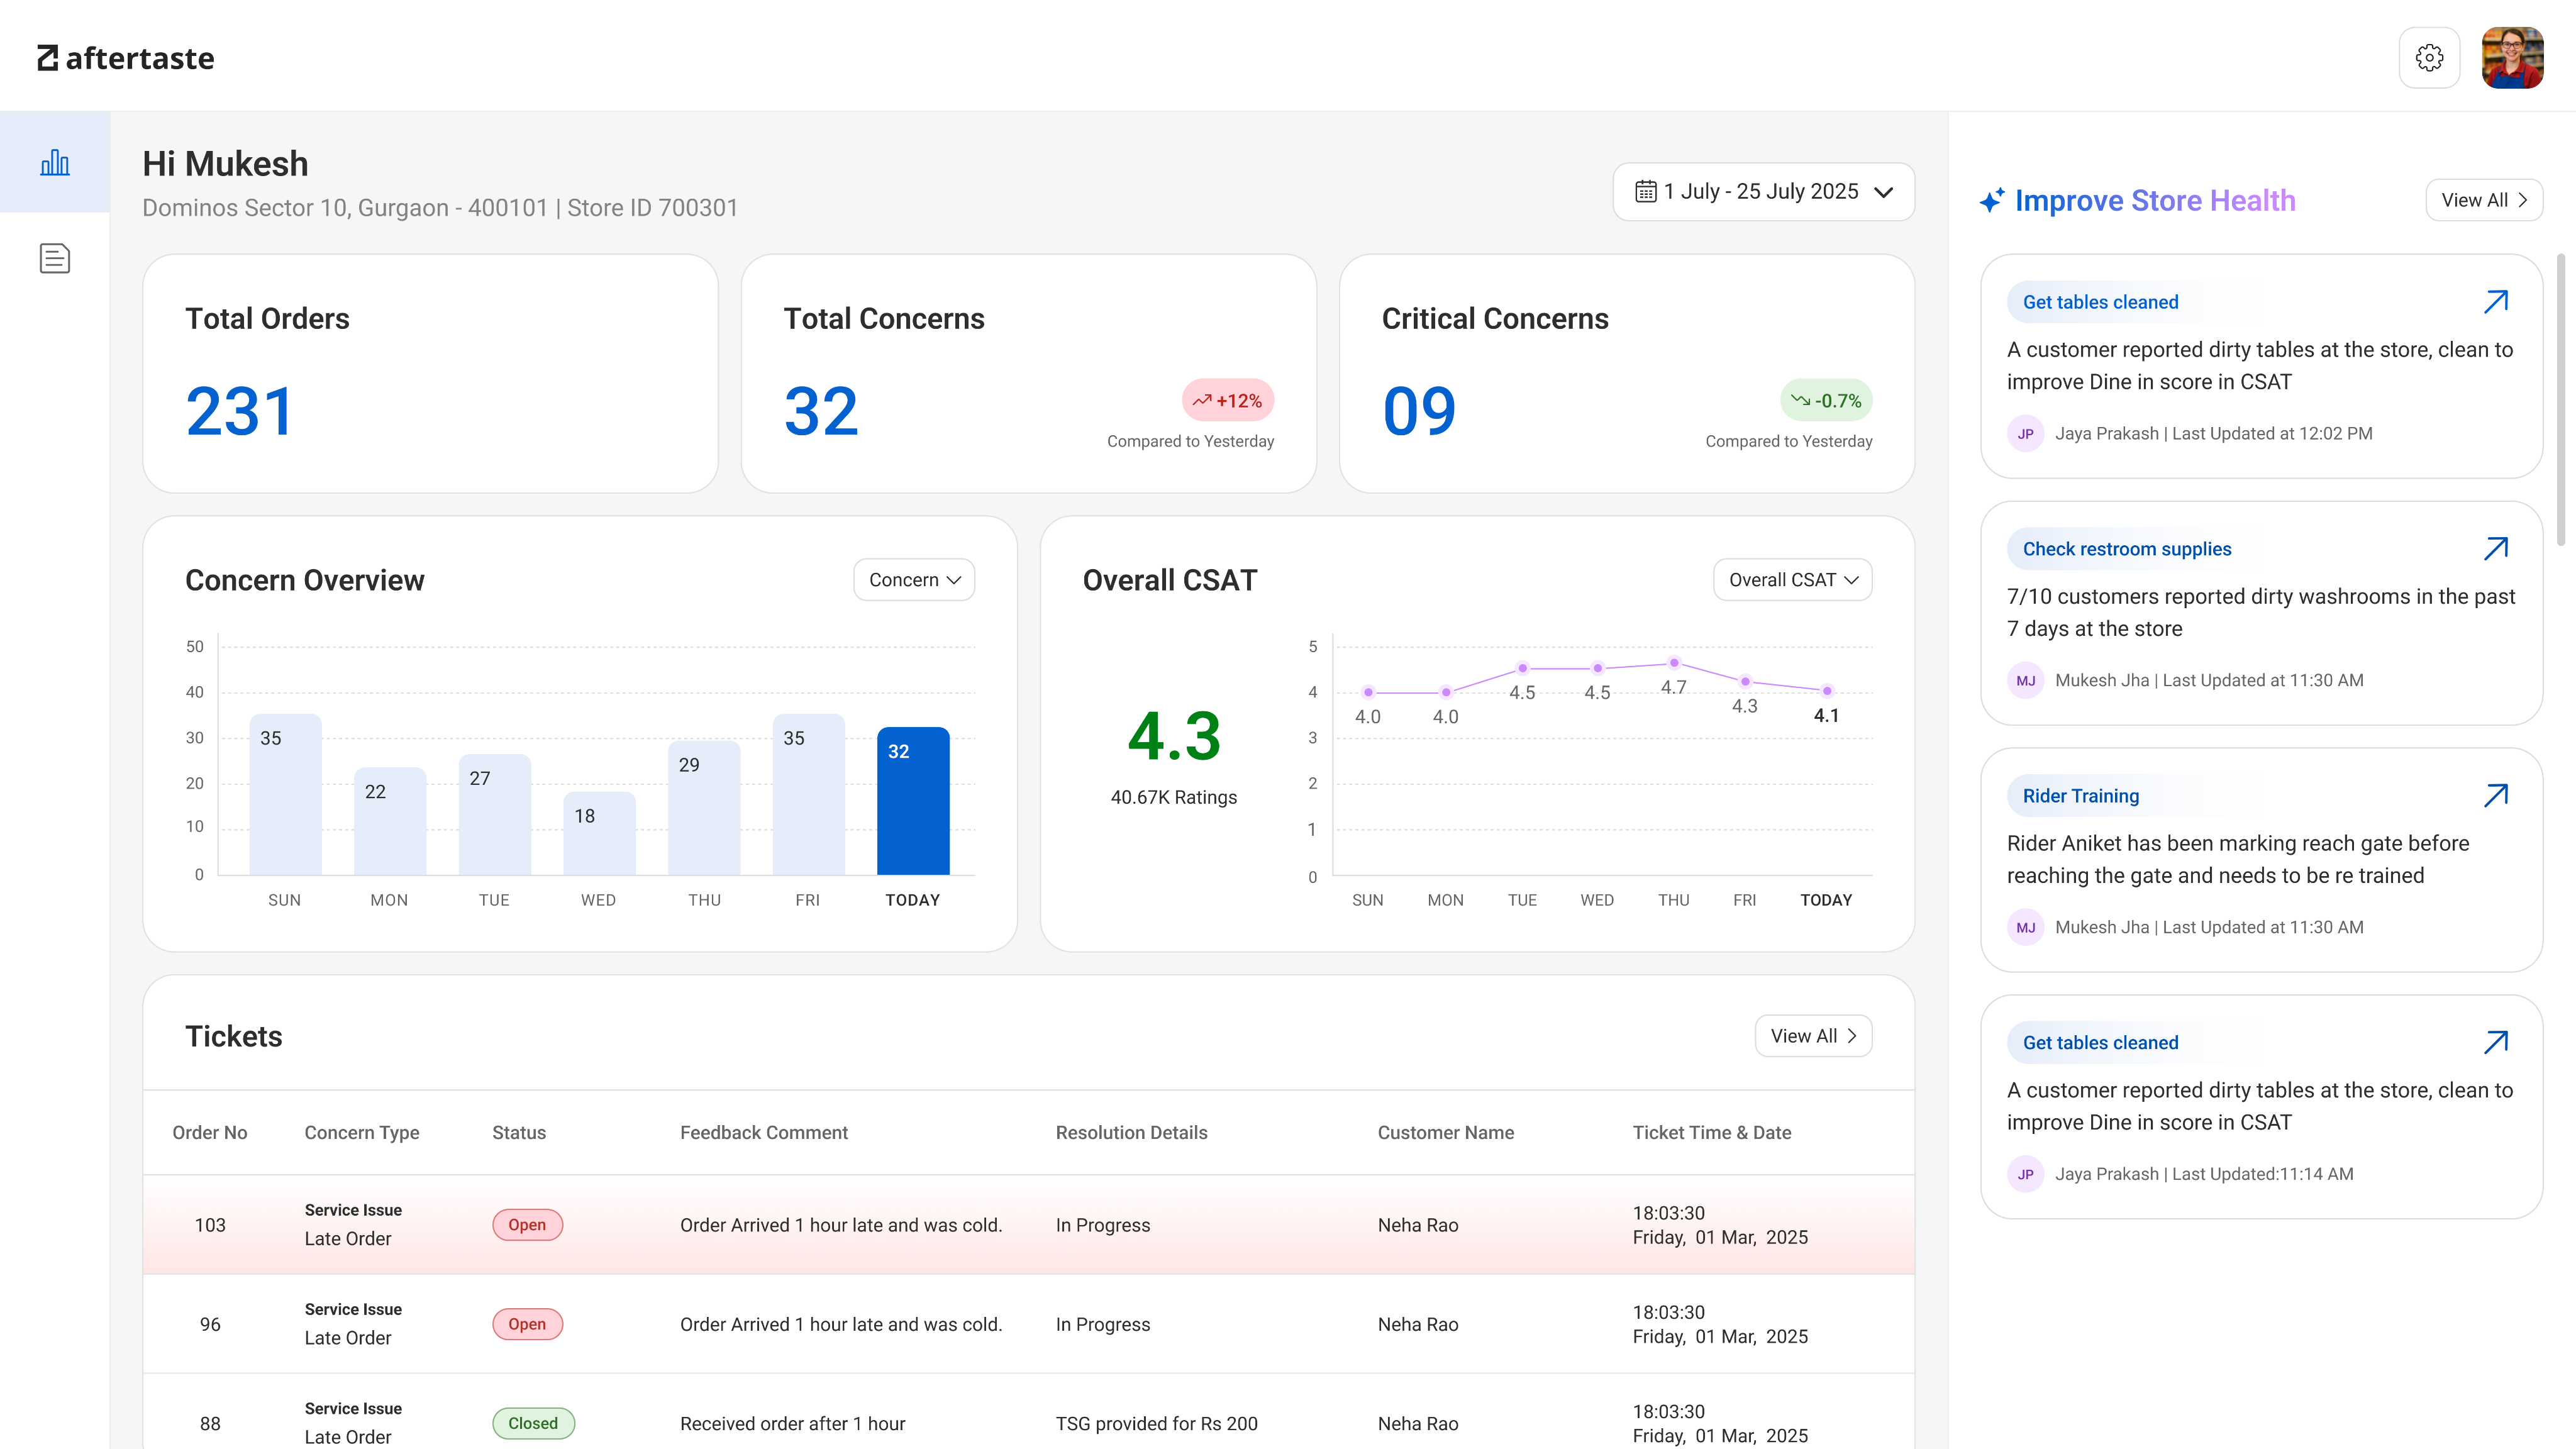This screenshot has width=2576, height=1449.
Task: Click the right panel vertical scrollbar
Action: (2560, 400)
